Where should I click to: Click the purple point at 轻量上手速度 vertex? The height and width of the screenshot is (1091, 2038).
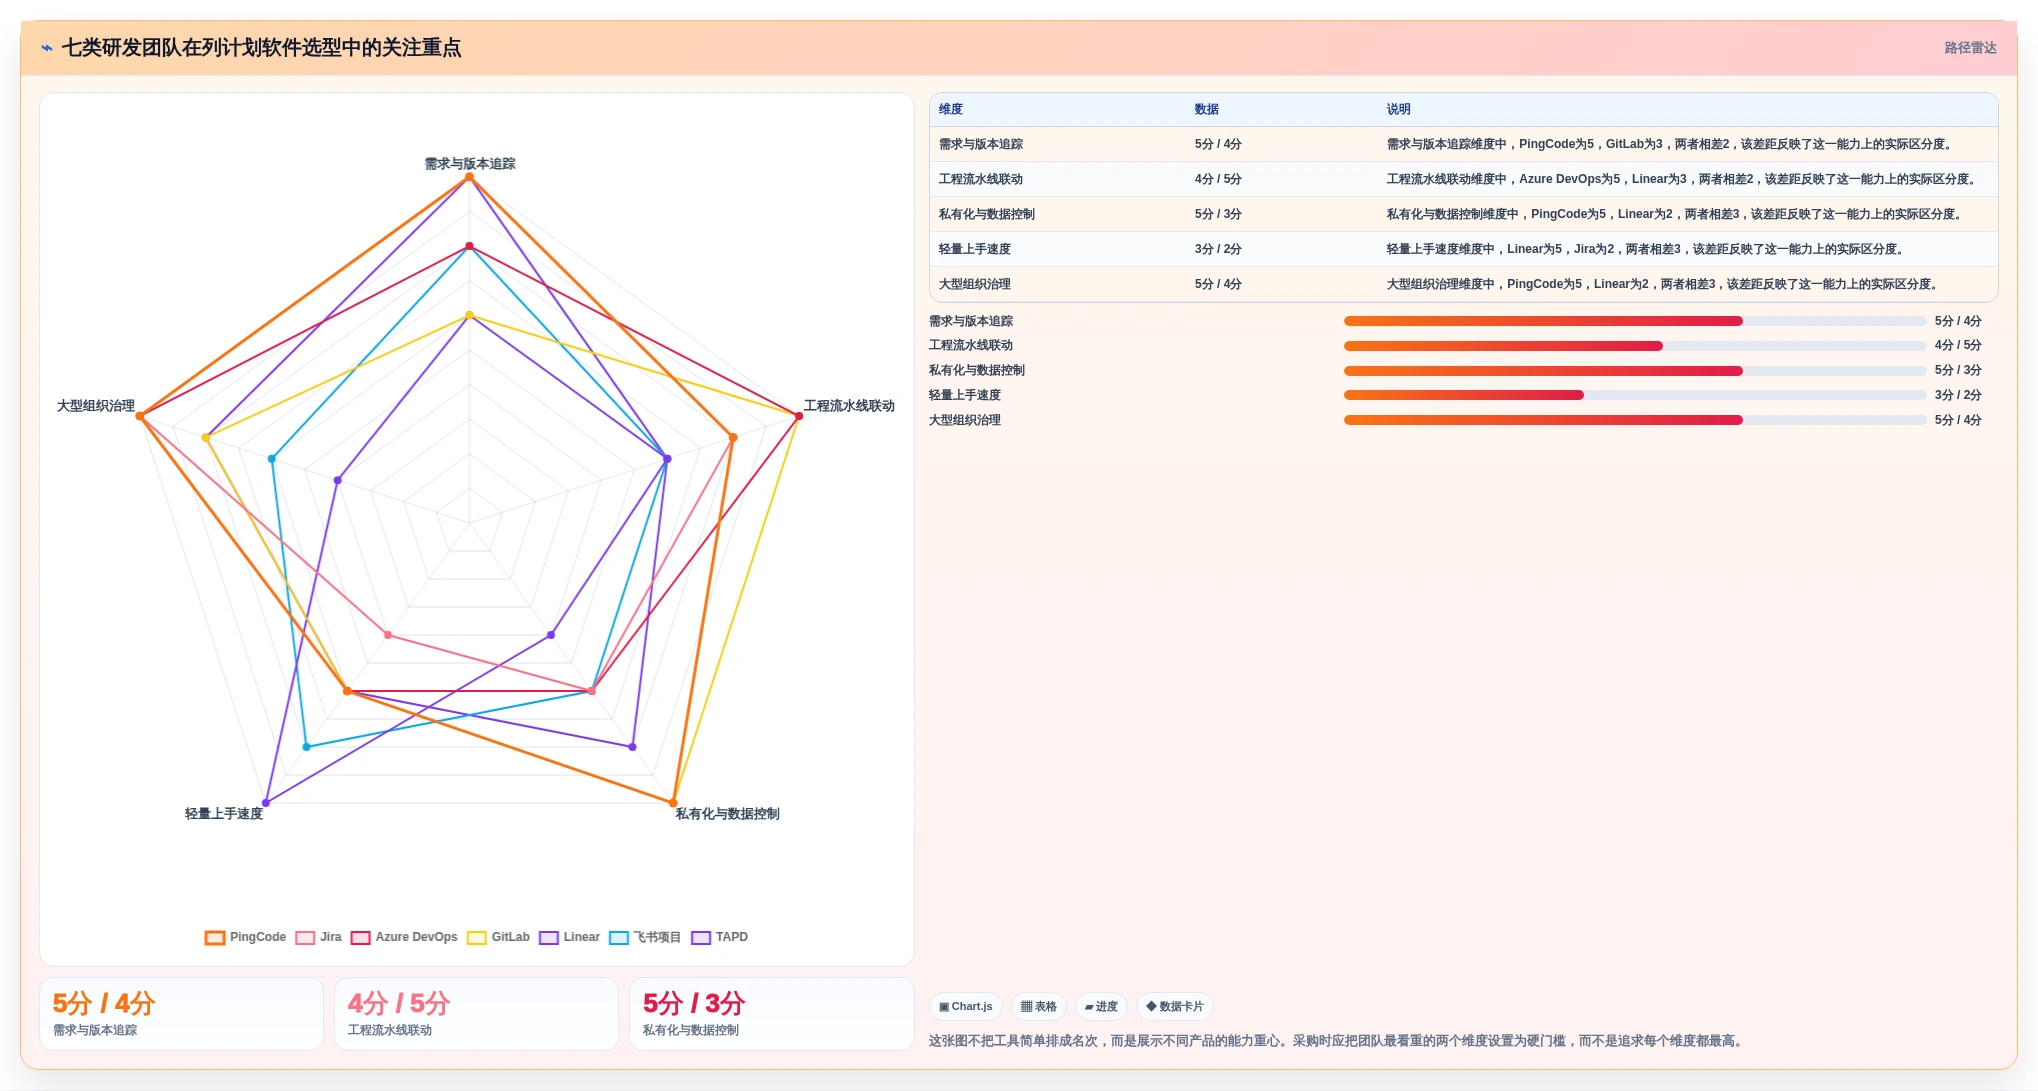point(266,802)
